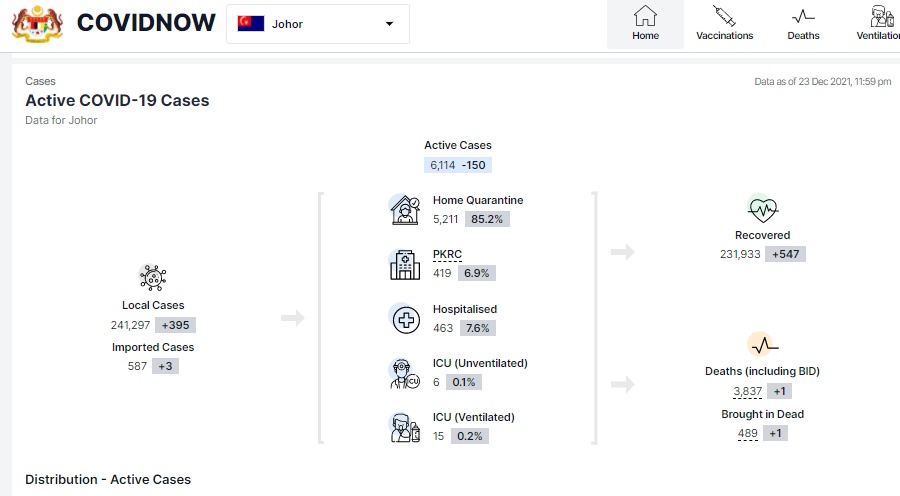Click the ICU (Ventilated) patient icon
Screen dimensions: 900x496
(404, 427)
